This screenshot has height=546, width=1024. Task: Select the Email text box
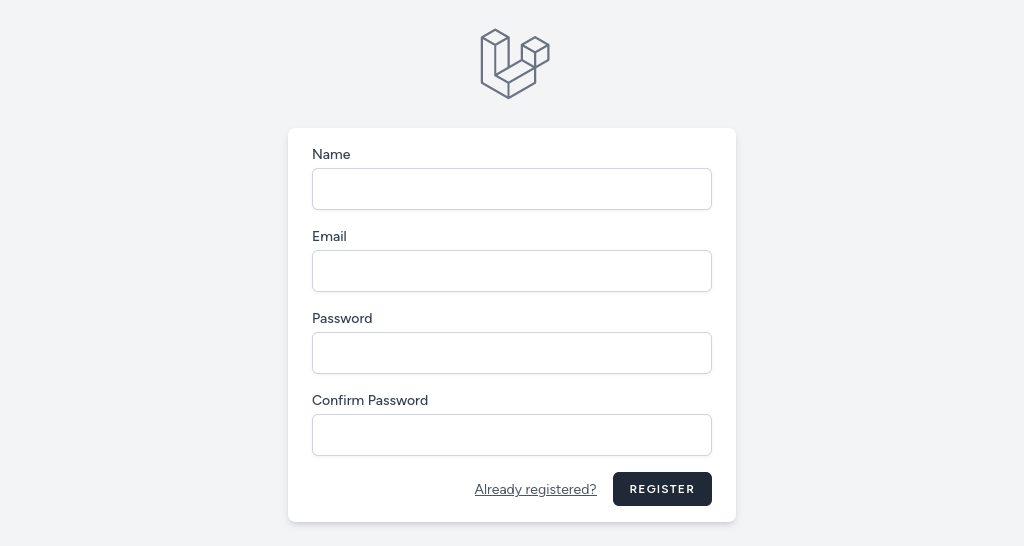pos(511,271)
